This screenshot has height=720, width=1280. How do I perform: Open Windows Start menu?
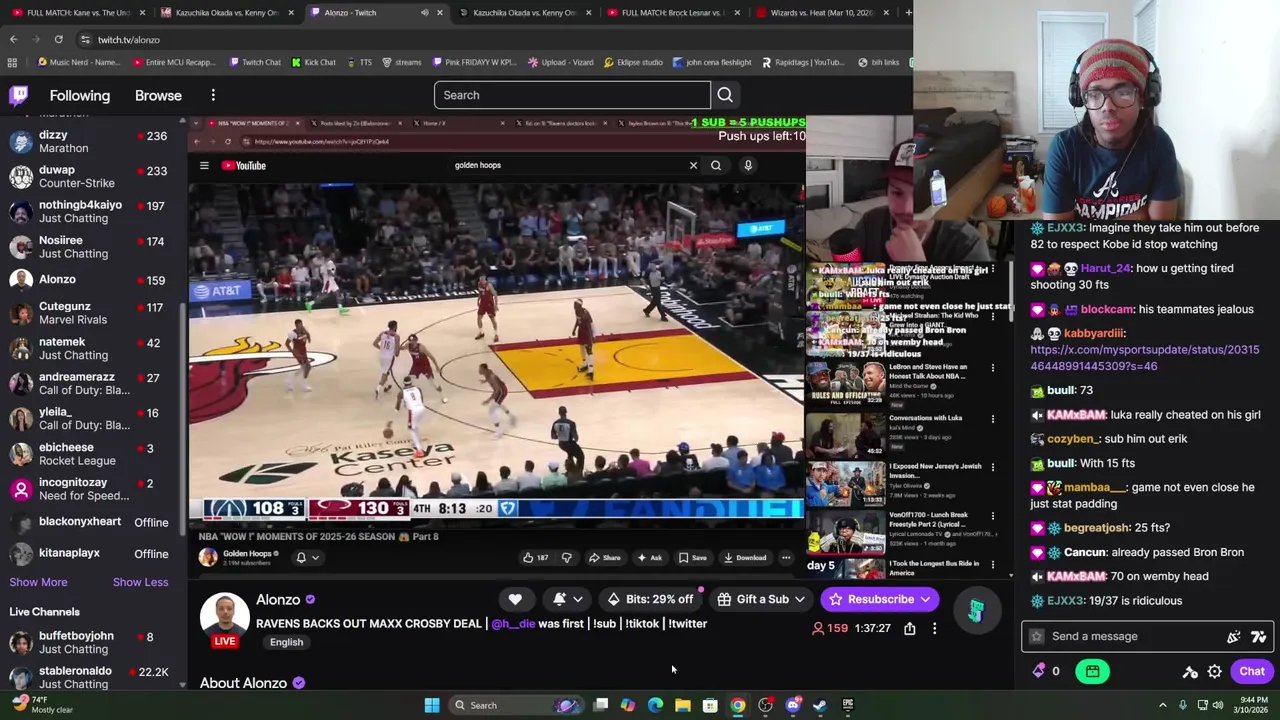point(432,705)
